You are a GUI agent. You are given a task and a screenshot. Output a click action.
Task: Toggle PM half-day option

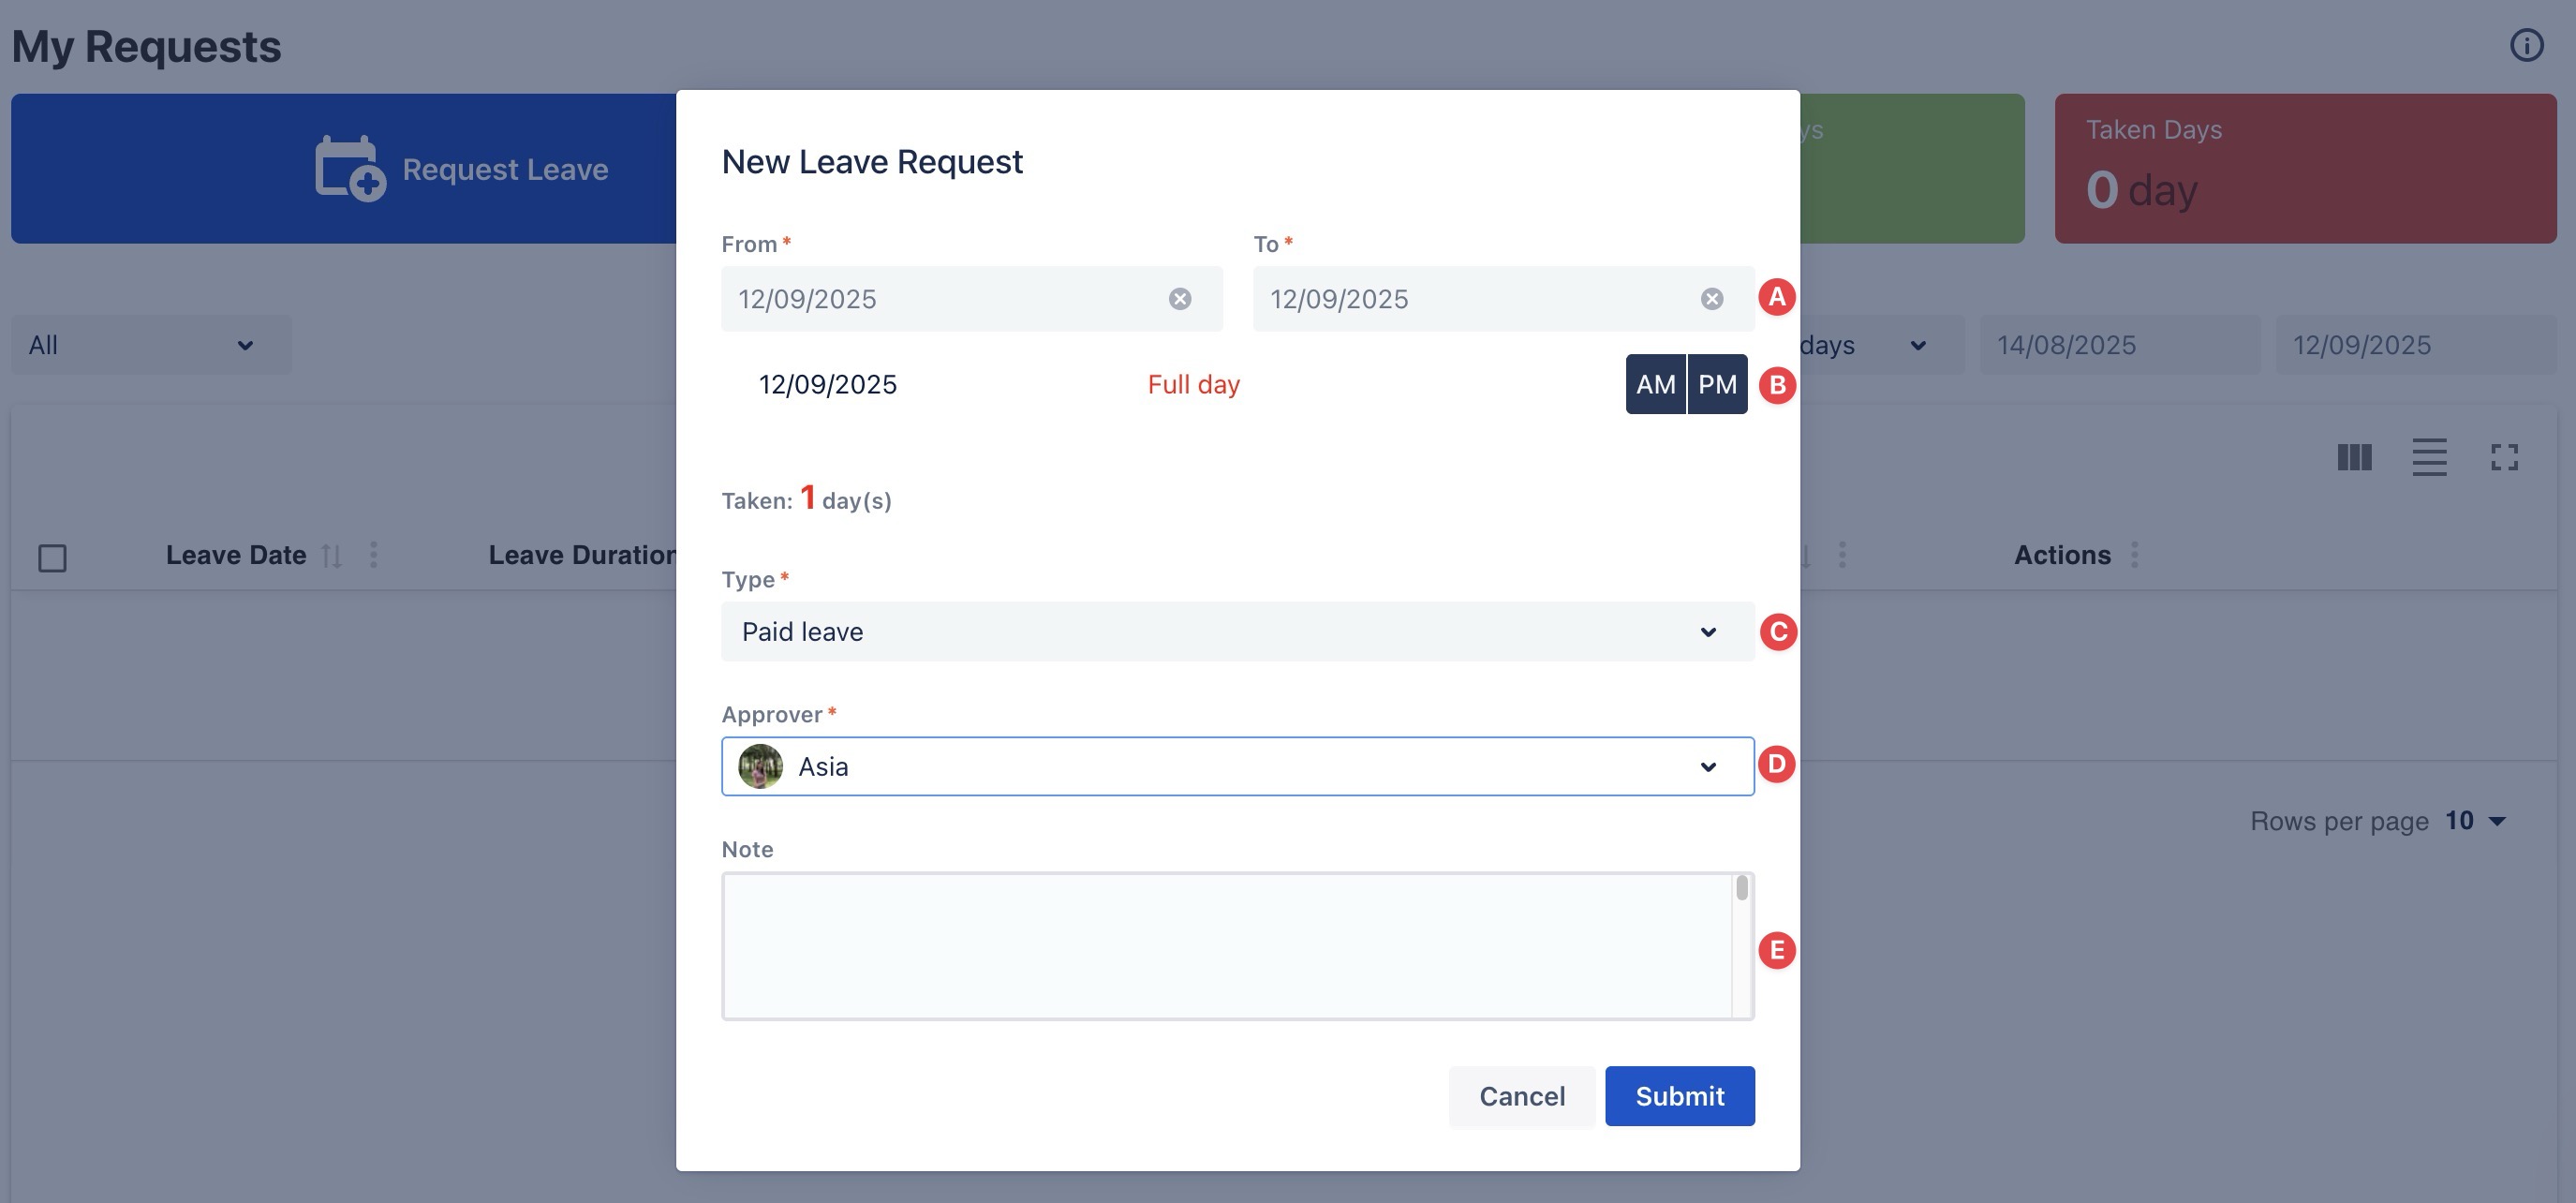tap(1717, 384)
